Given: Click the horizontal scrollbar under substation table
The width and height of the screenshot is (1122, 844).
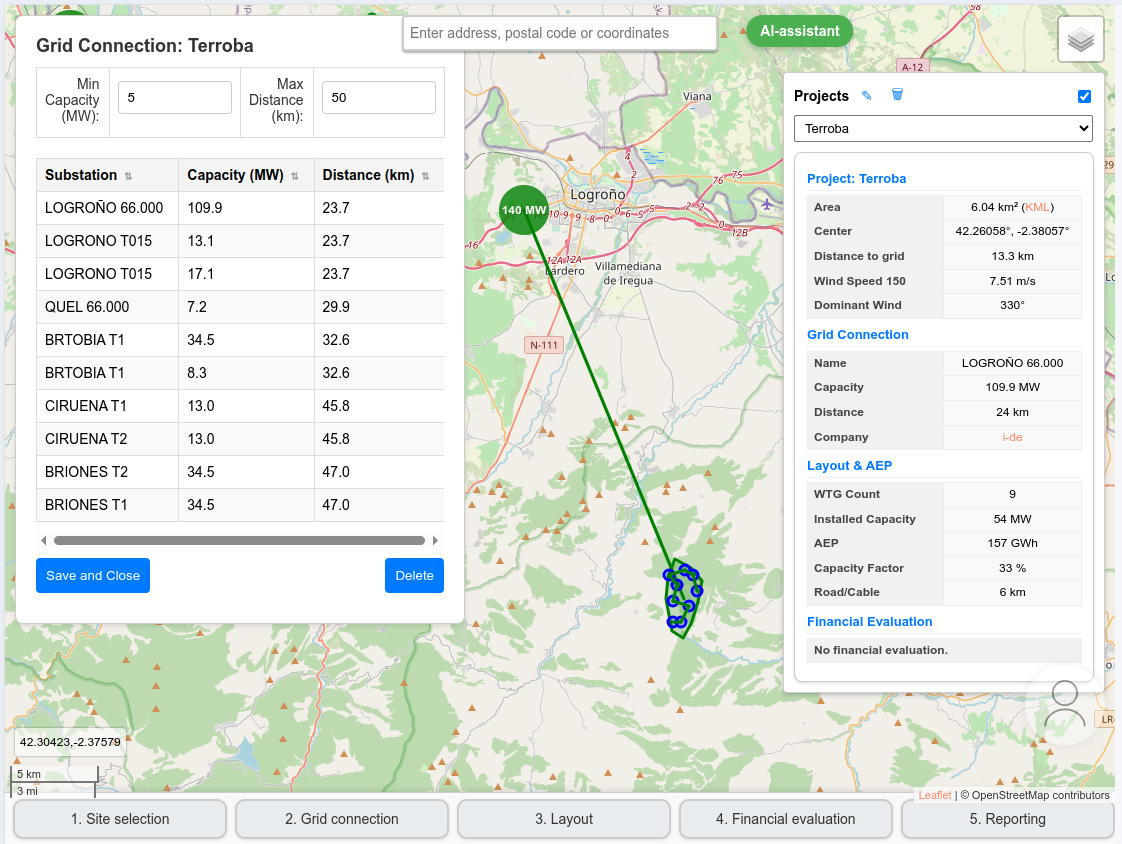Looking at the screenshot, I should click(240, 541).
